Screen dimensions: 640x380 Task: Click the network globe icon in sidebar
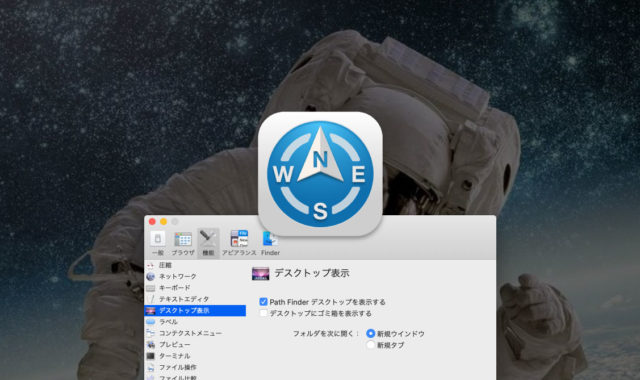coord(151,276)
